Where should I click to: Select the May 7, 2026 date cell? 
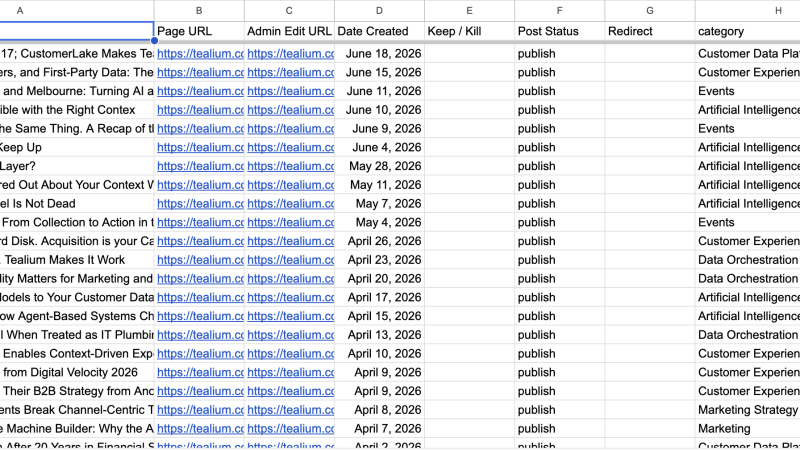379,204
